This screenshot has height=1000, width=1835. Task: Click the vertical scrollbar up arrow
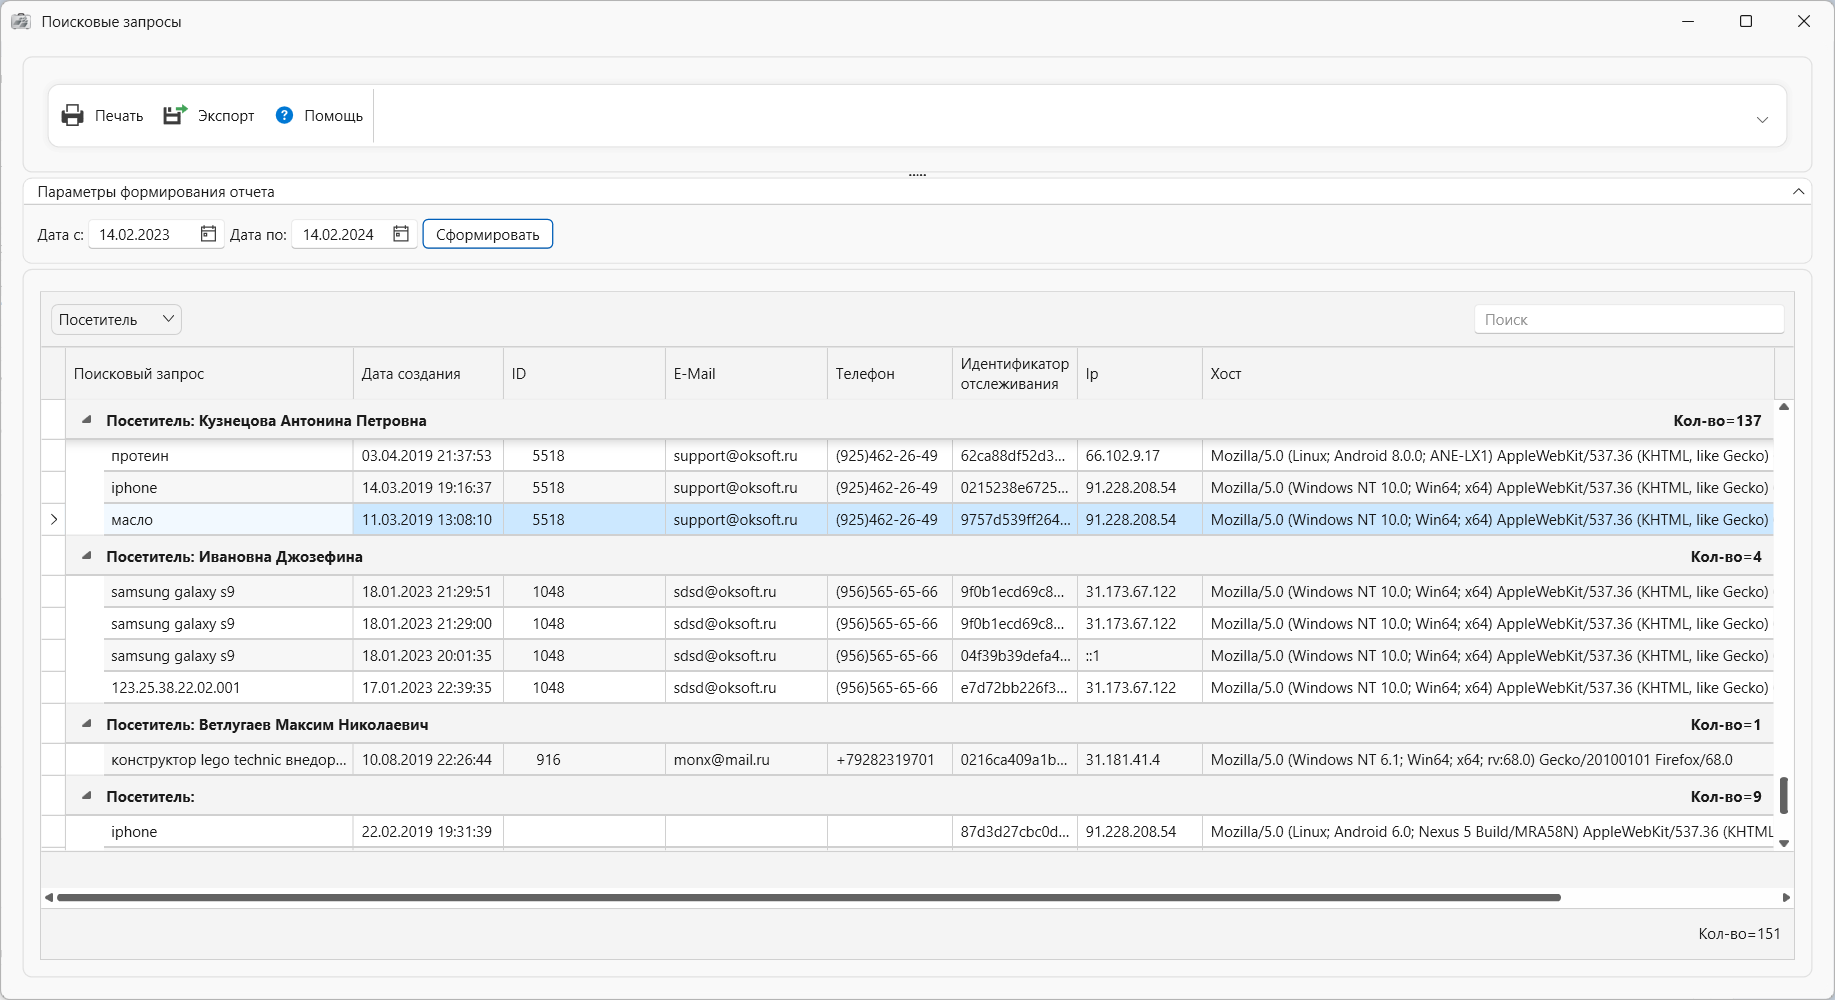click(x=1784, y=407)
